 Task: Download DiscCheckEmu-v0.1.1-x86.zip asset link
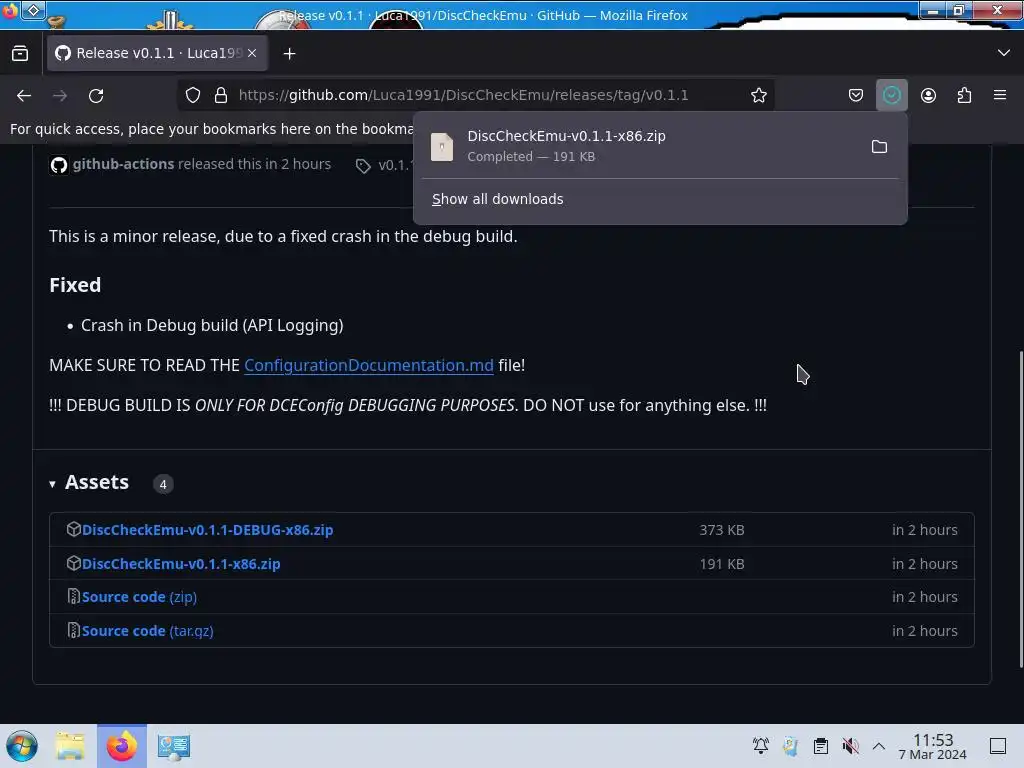tap(181, 564)
